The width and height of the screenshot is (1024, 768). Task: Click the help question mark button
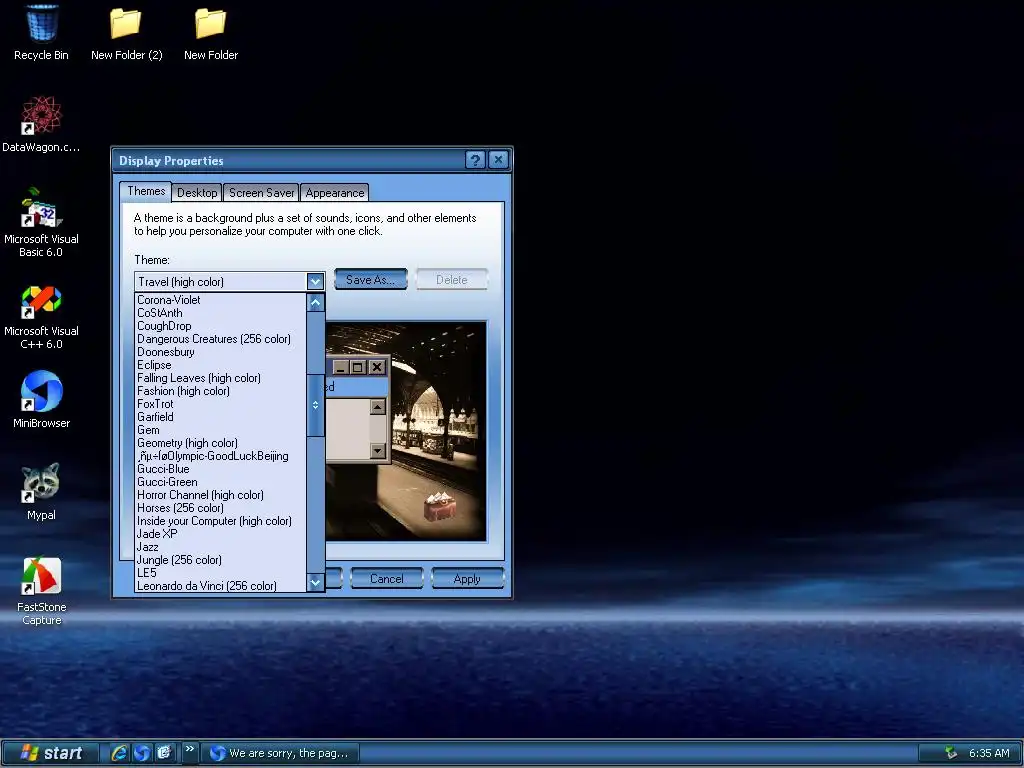tap(475, 160)
